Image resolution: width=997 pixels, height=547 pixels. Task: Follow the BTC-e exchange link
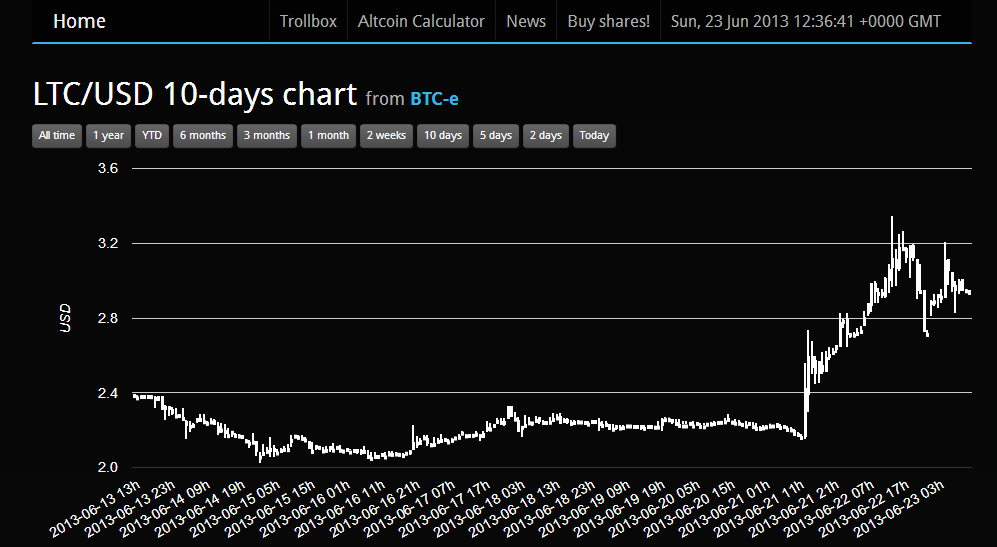(434, 98)
